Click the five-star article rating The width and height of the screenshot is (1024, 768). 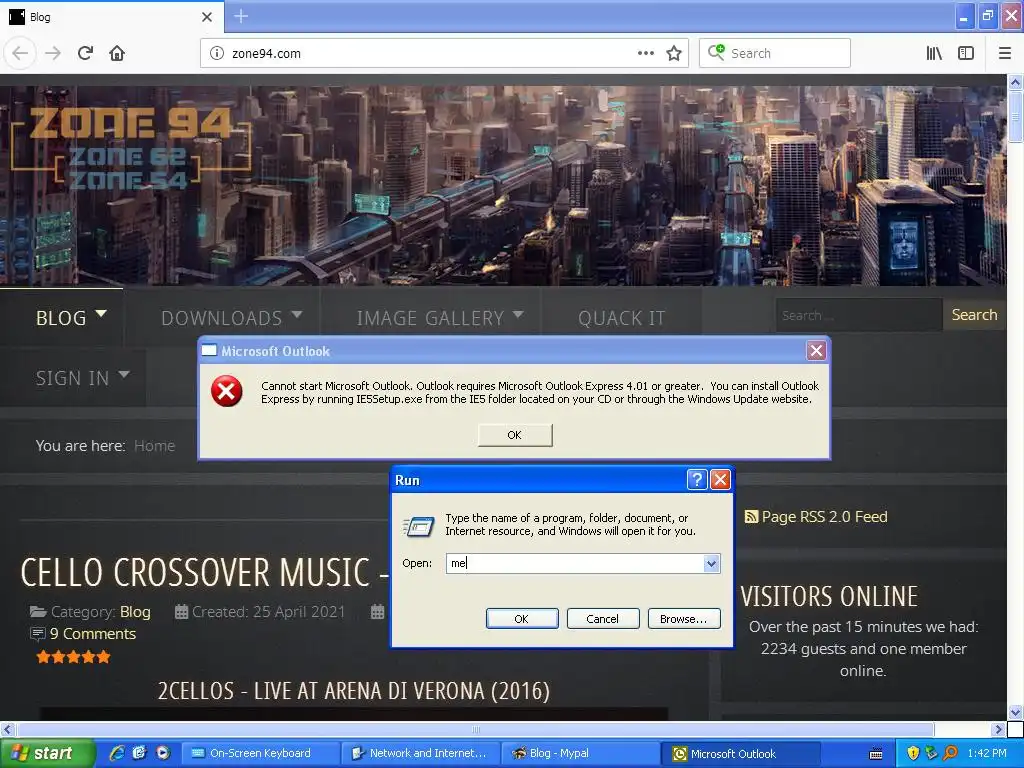coord(73,657)
